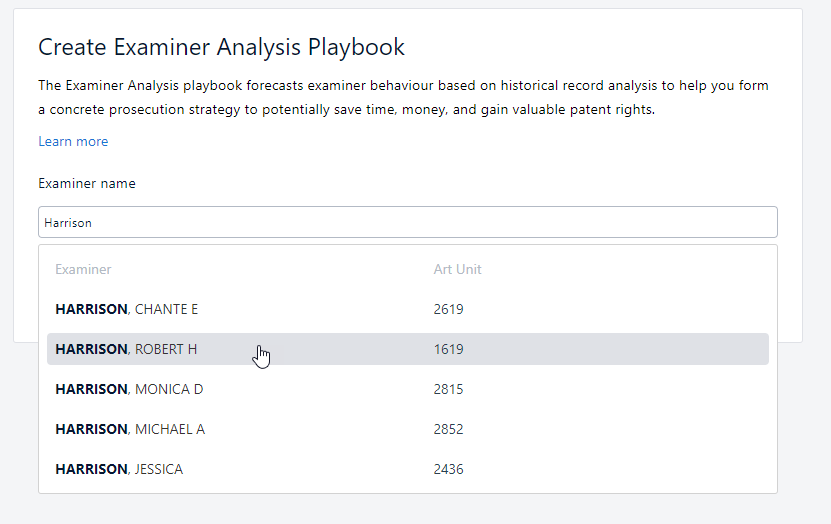
Task: Click bold HARRISON in Chante row
Action: 91,309
